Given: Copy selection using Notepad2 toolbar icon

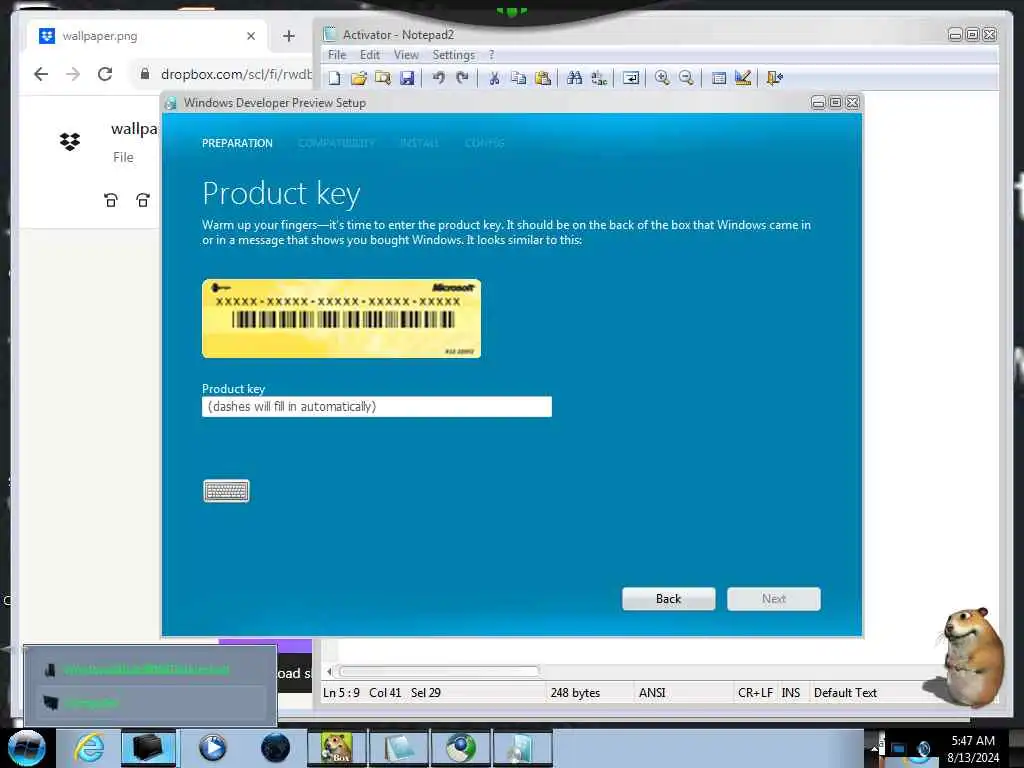Looking at the screenshot, I should coord(519,78).
